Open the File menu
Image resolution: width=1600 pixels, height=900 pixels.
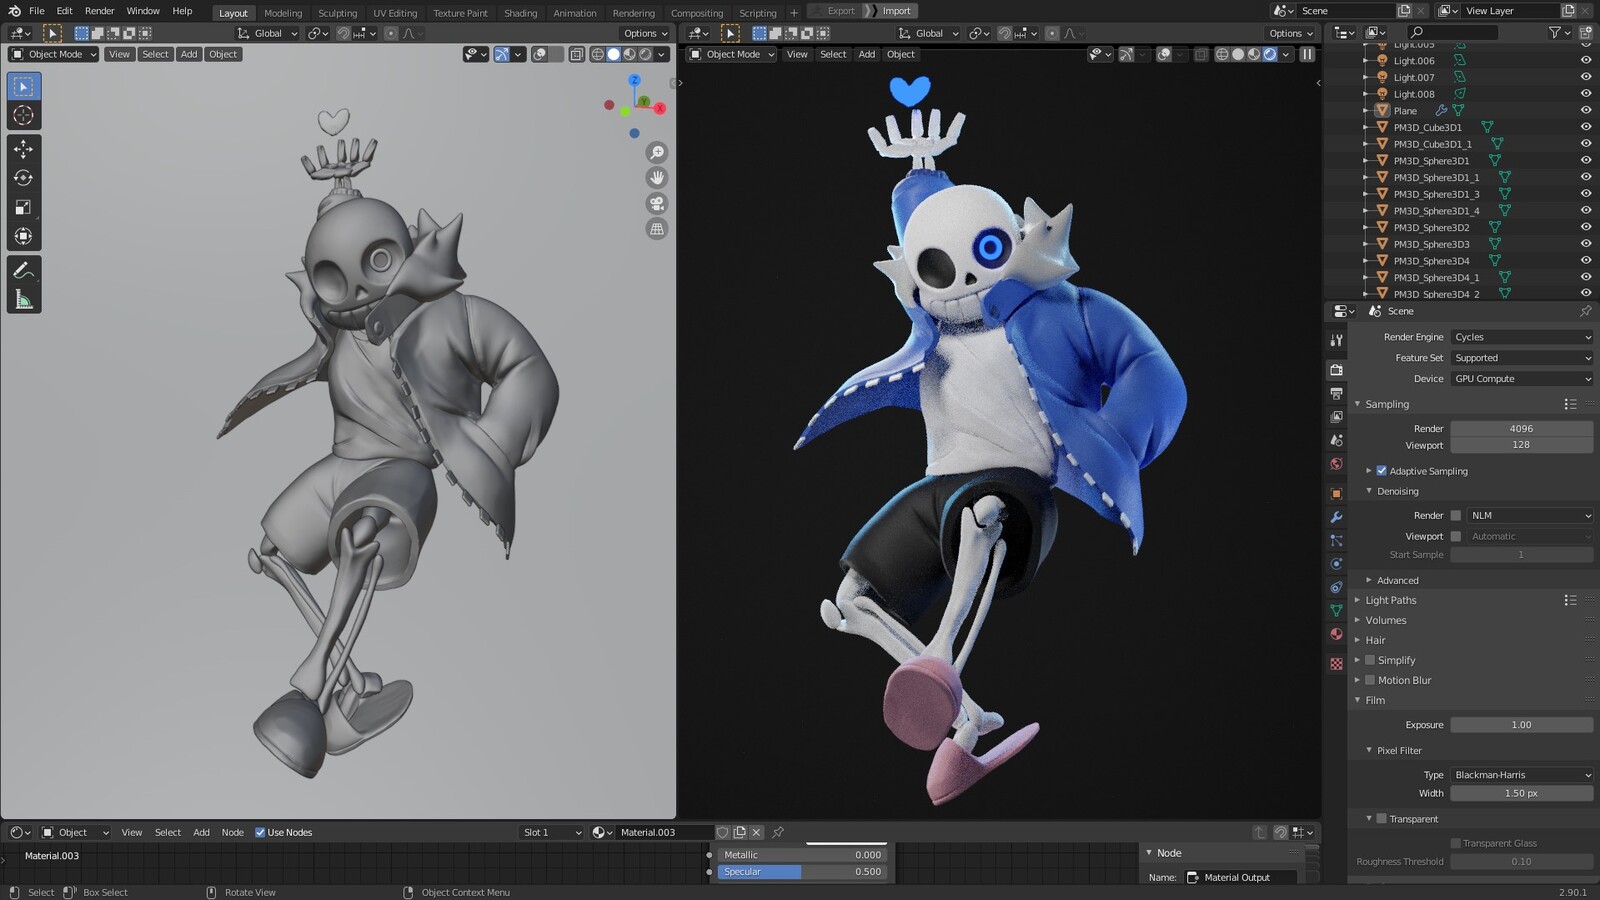tap(37, 11)
